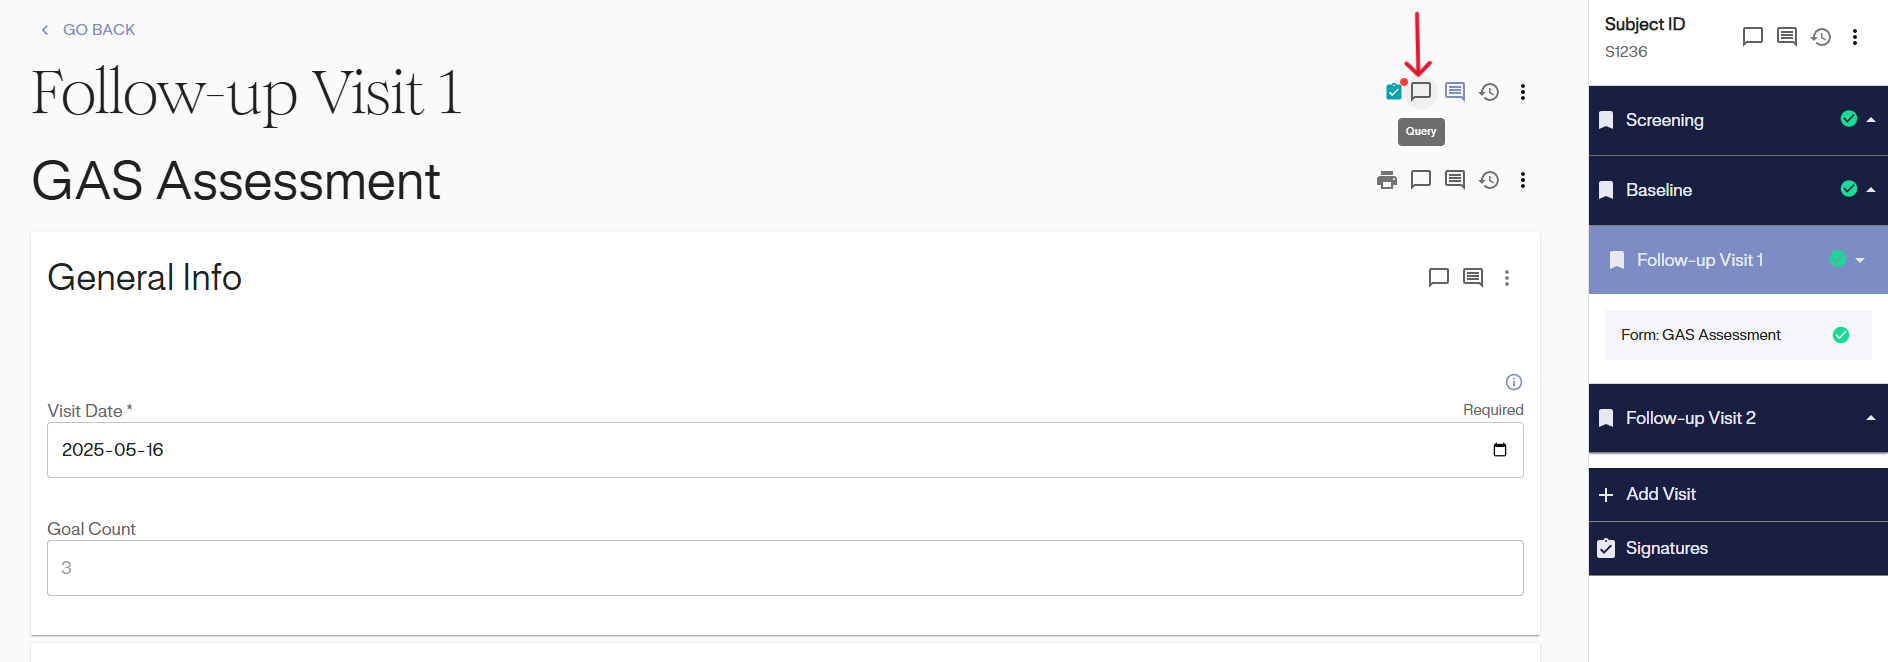
Task: Click the Goal Count input field
Action: [785, 568]
